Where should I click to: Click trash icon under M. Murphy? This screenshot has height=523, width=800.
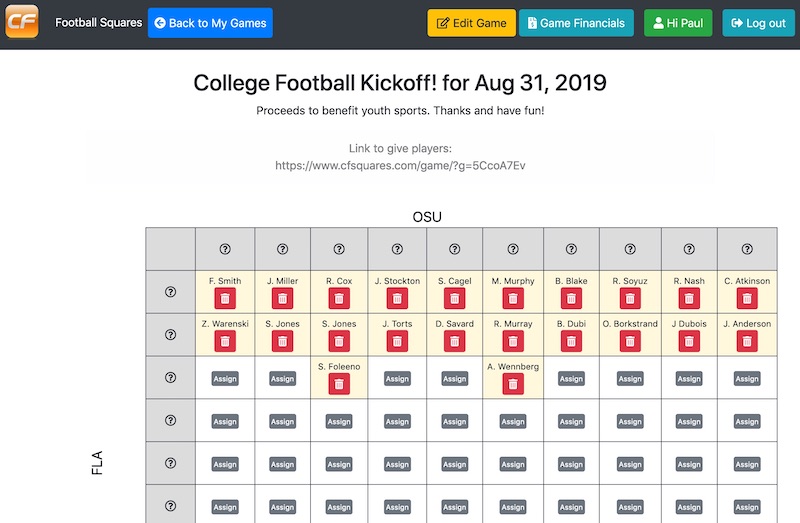513,298
